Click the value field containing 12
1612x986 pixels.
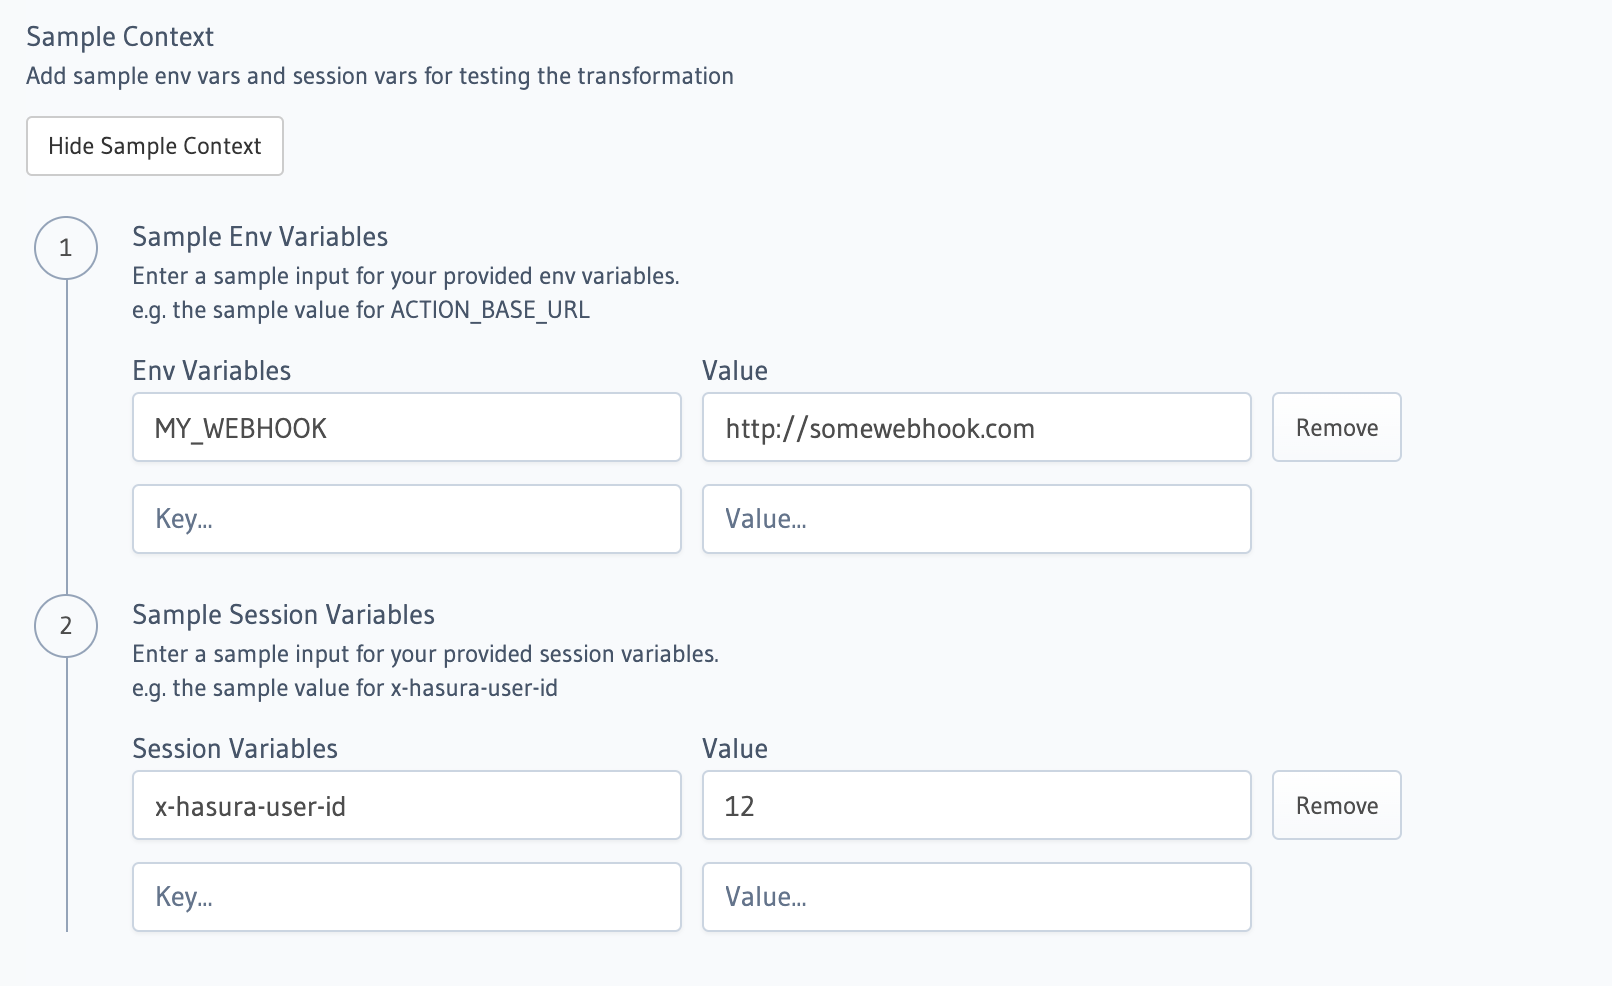976,805
